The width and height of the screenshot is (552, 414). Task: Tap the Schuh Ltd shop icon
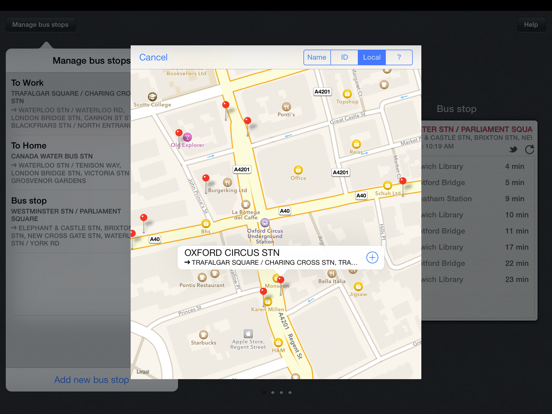pyautogui.click(x=388, y=185)
